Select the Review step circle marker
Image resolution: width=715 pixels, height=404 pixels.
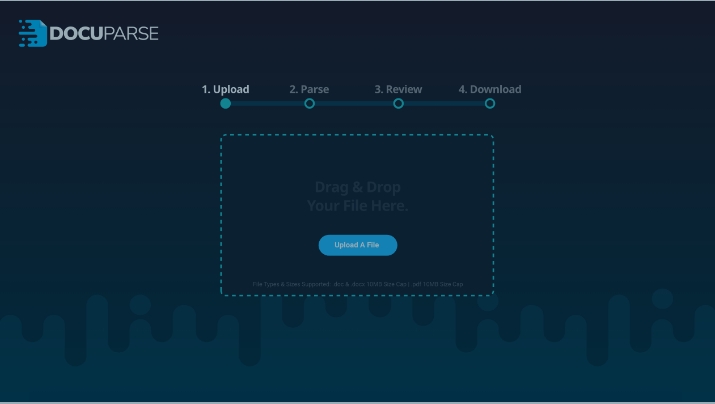[x=398, y=103]
